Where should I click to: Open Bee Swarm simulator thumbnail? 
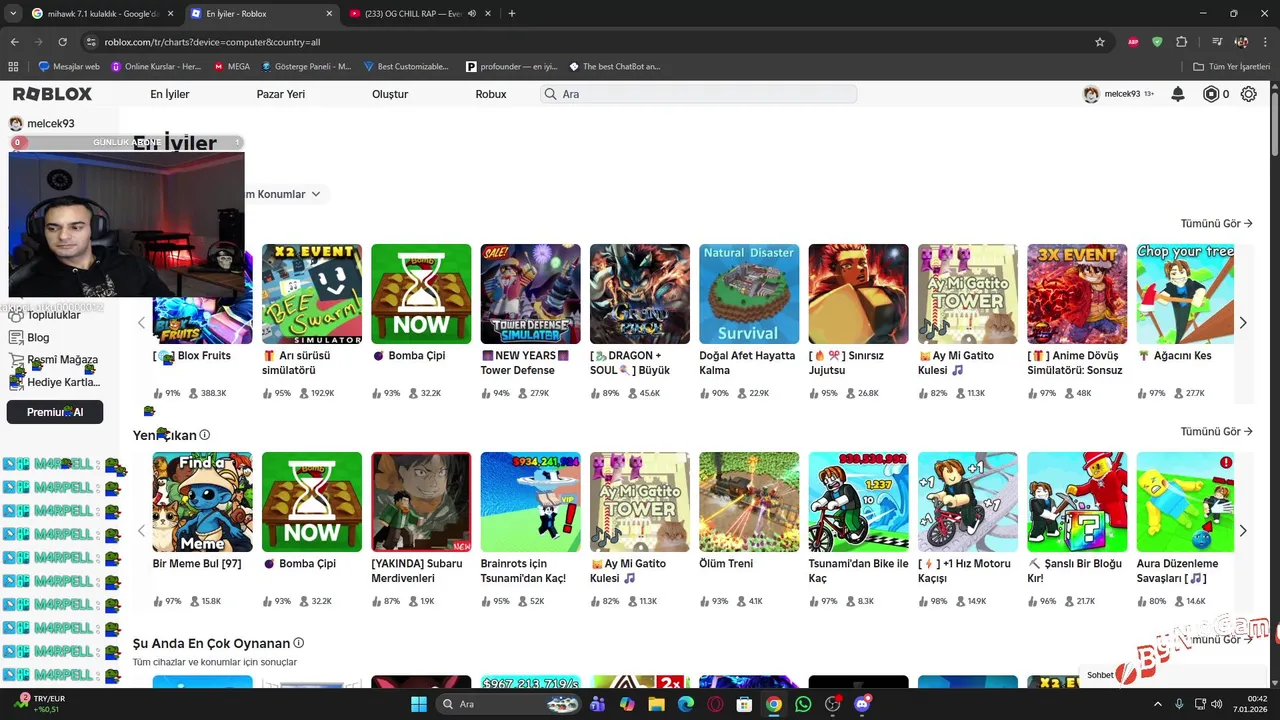(x=312, y=294)
